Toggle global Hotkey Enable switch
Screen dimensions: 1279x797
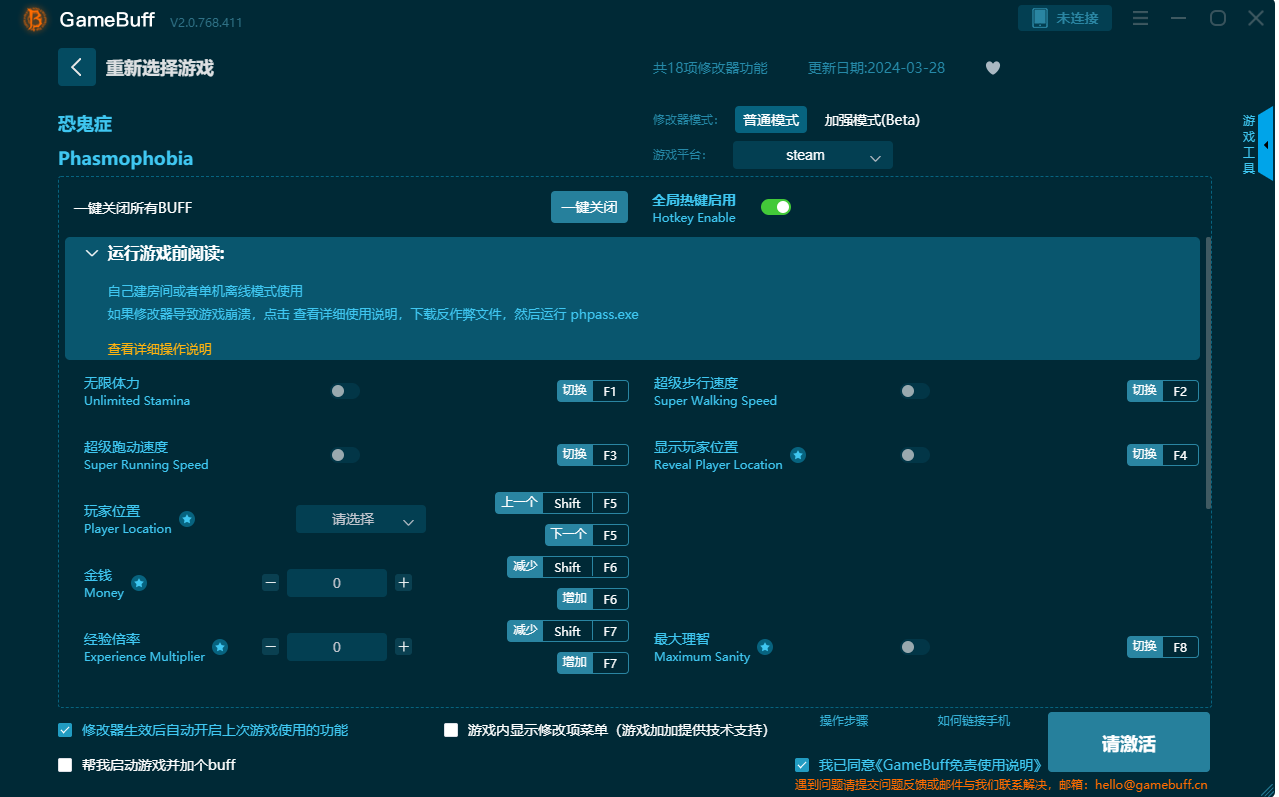click(x=776, y=207)
